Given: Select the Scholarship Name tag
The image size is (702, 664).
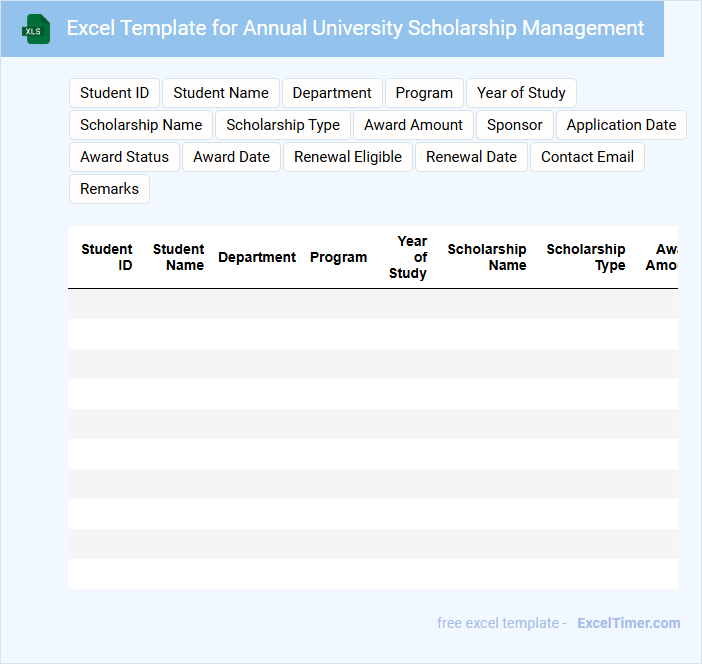Looking at the screenshot, I should pos(141,125).
